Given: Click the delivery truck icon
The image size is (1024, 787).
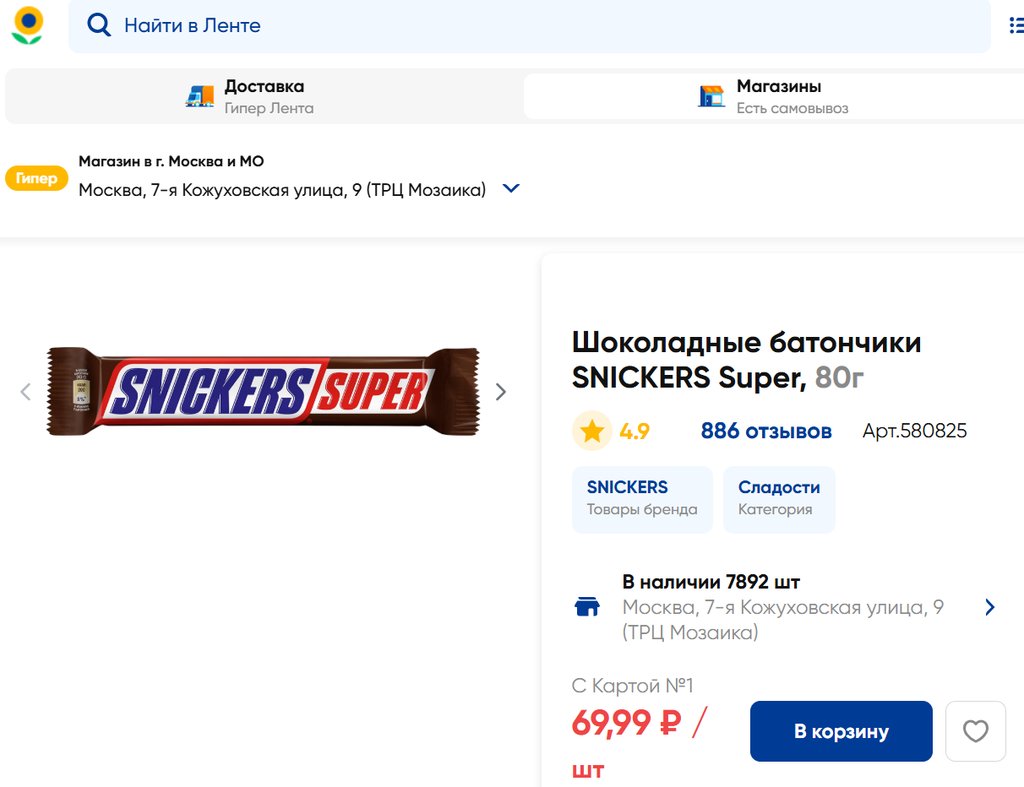Looking at the screenshot, I should click(x=200, y=96).
